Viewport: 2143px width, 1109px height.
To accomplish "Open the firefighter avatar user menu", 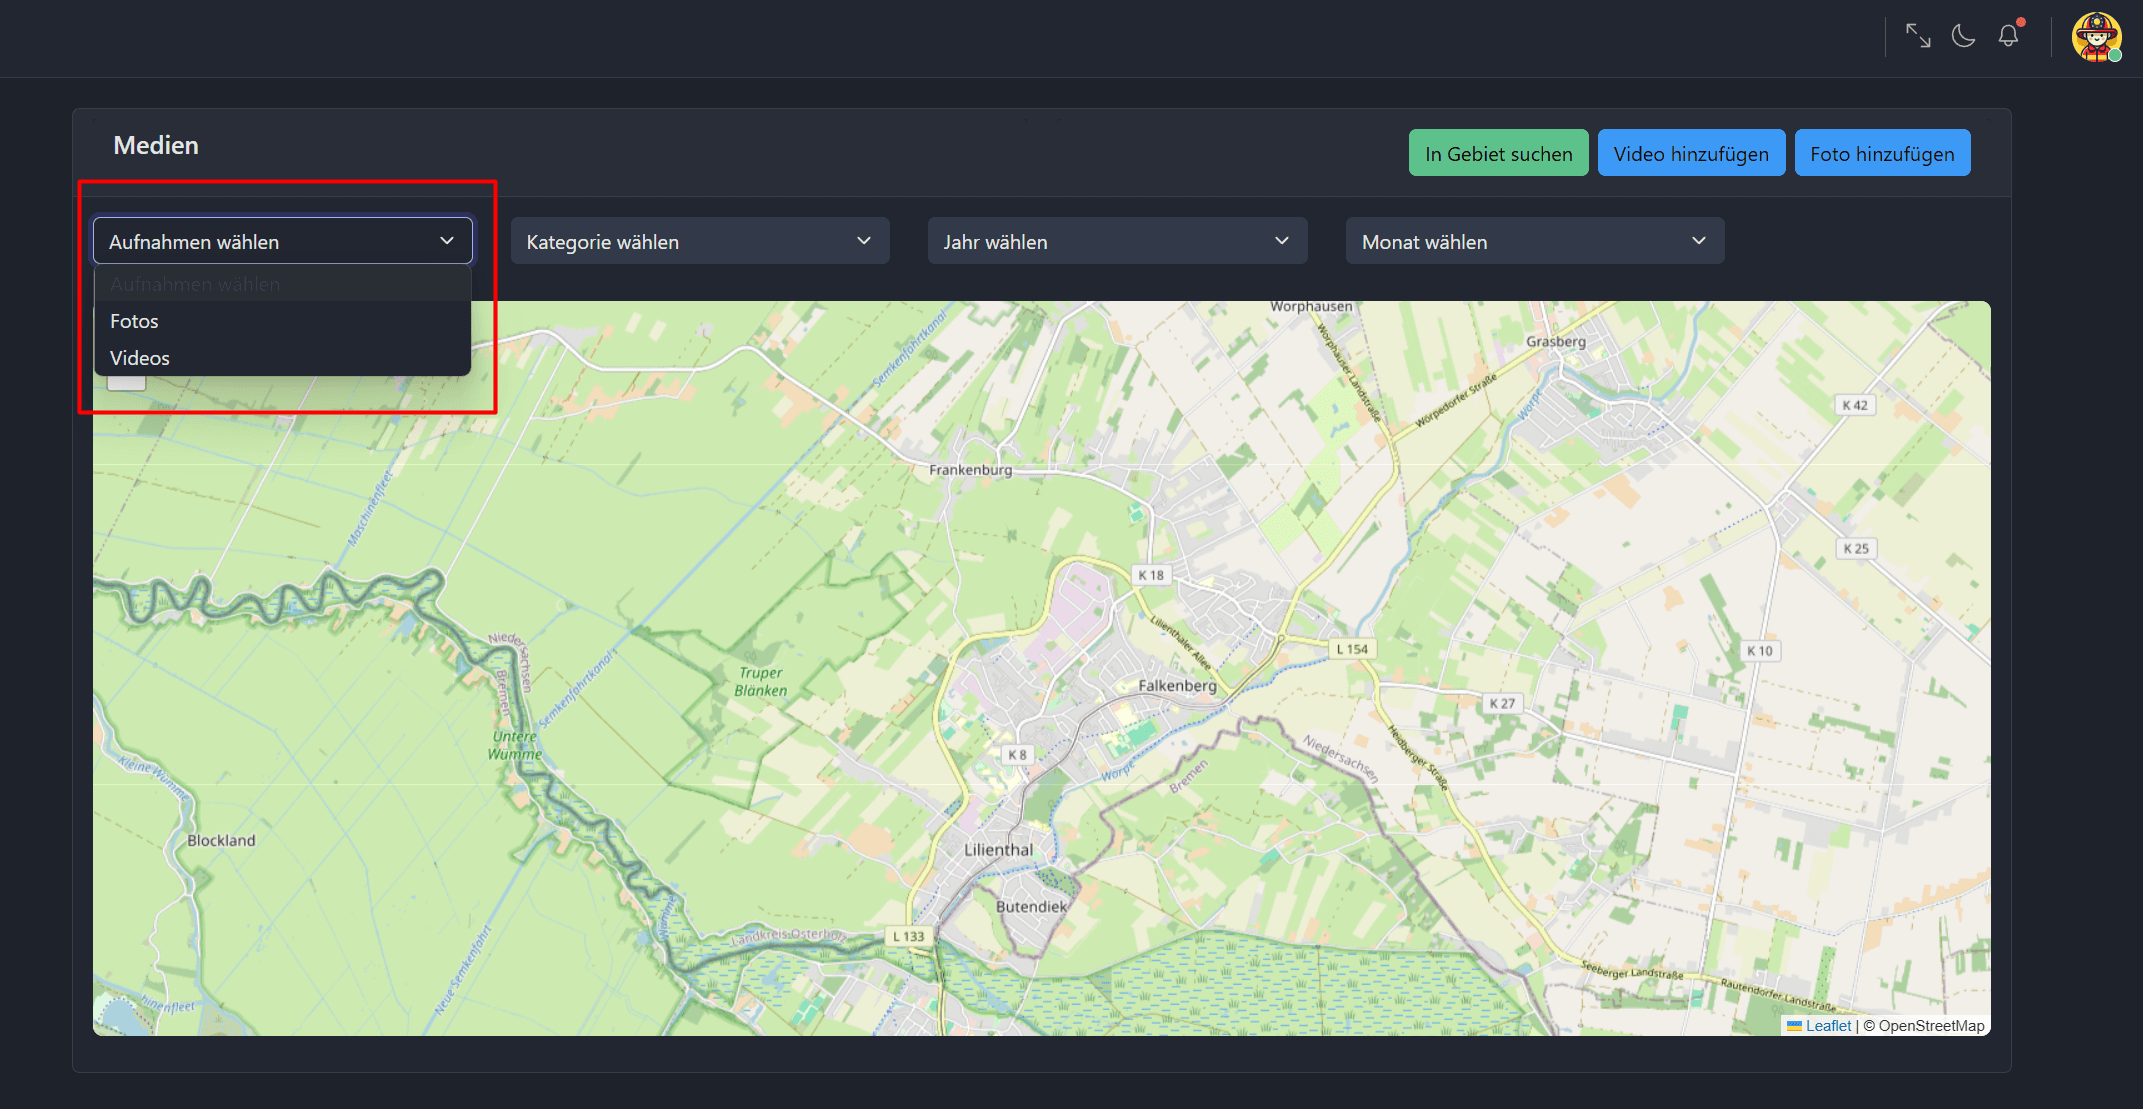I will point(2096,38).
